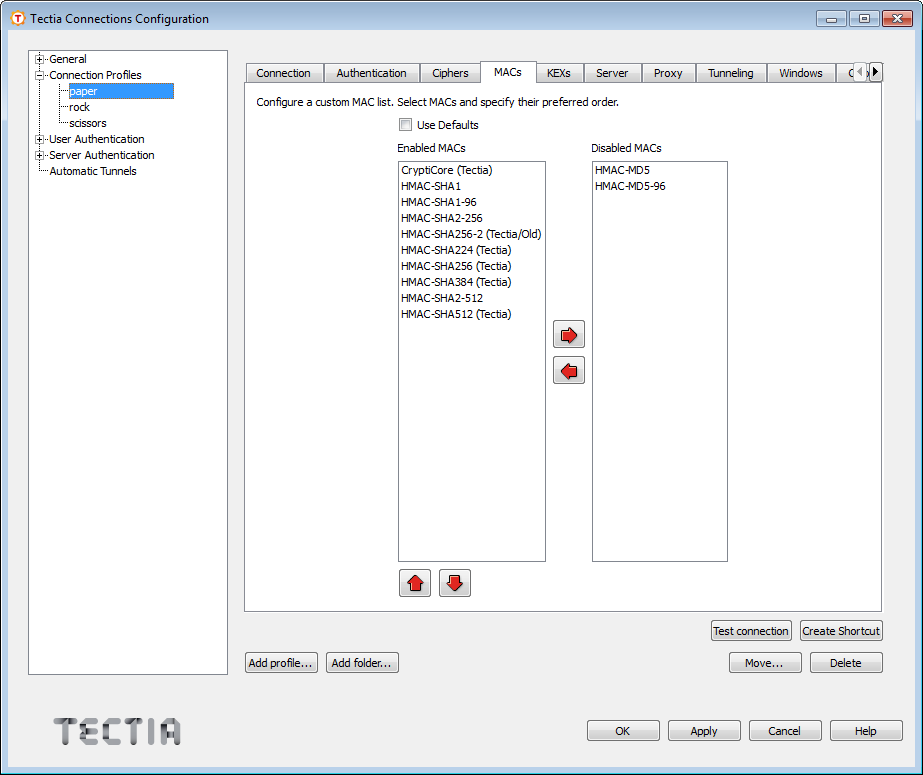Image resolution: width=923 pixels, height=775 pixels.
Task: Select the MACs tab
Action: tap(508, 72)
